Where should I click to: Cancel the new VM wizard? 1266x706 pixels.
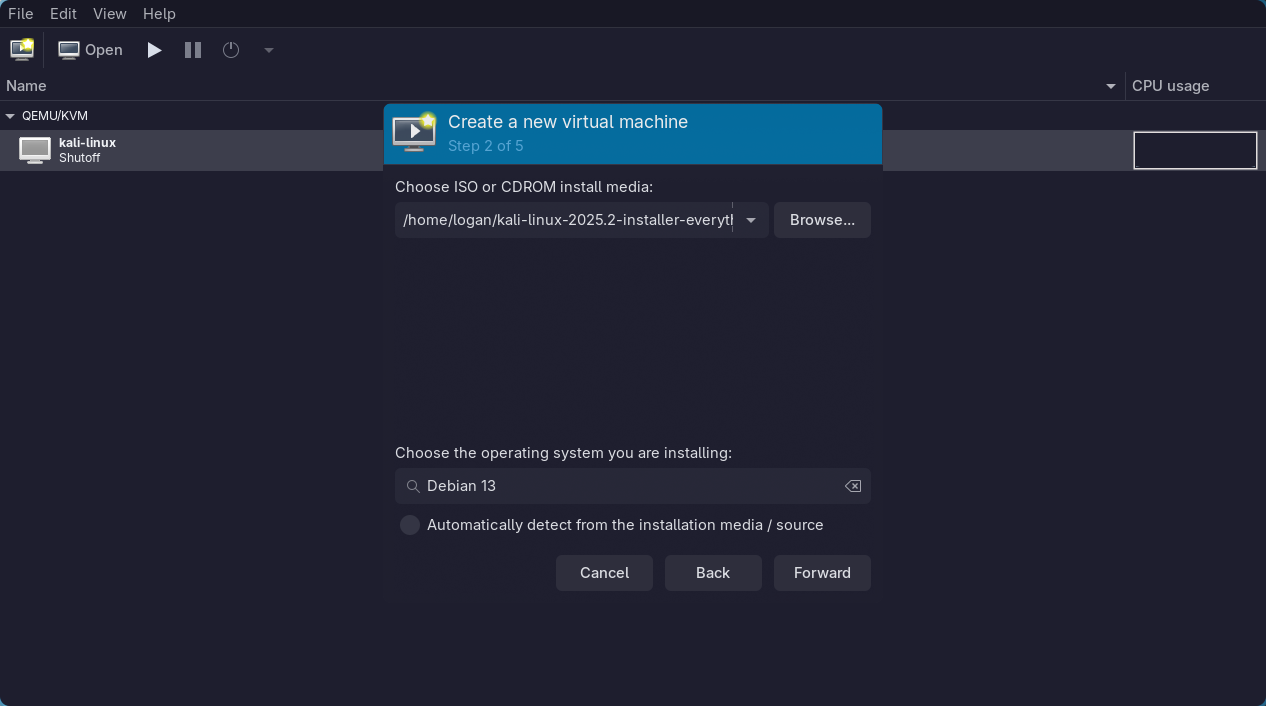coord(604,572)
